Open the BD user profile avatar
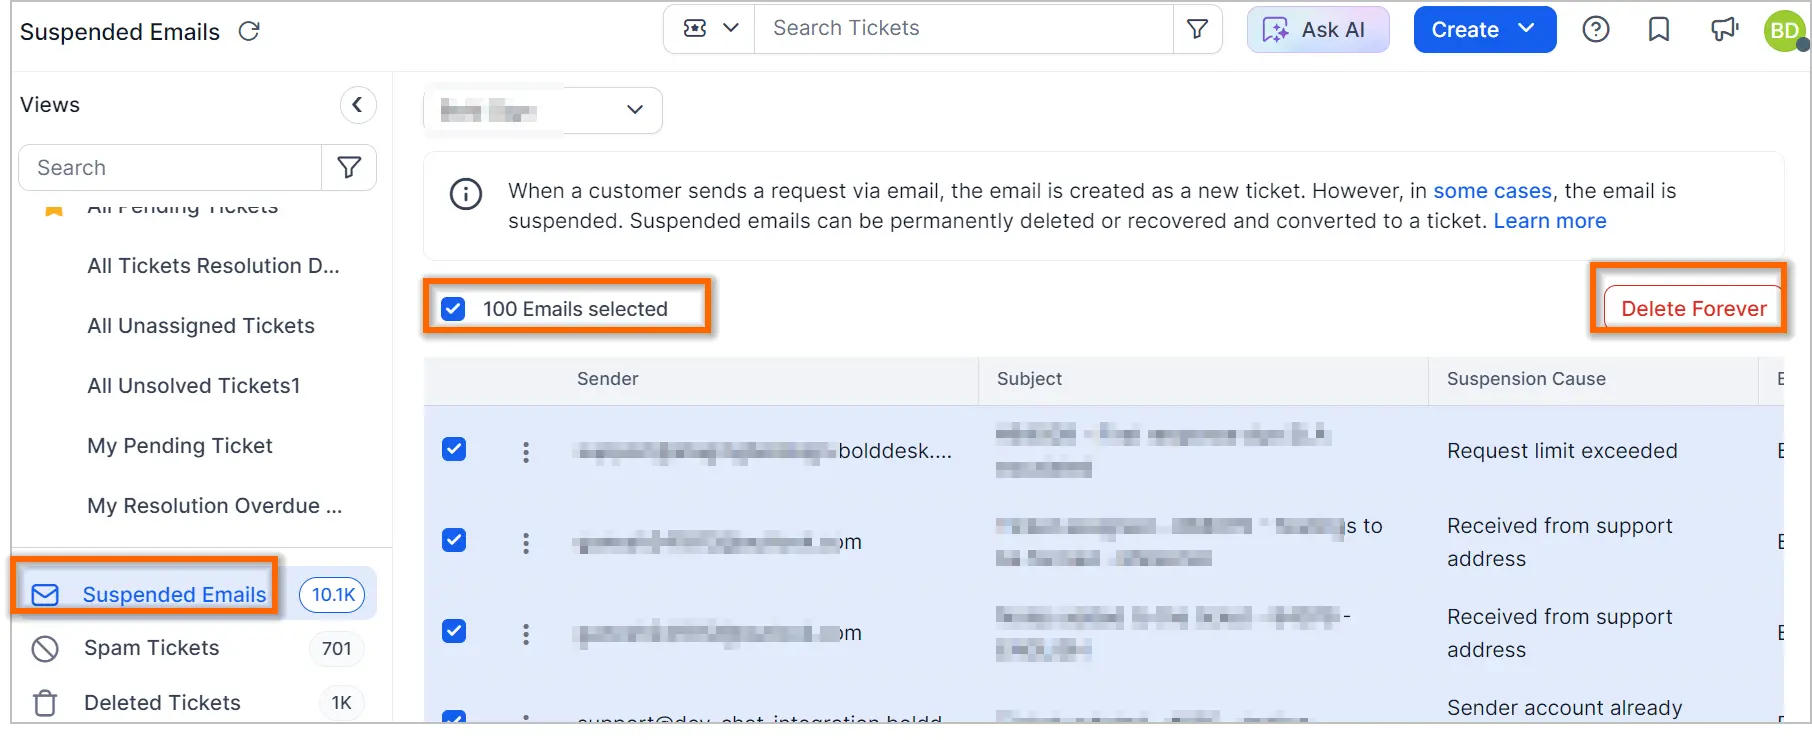The width and height of the screenshot is (1812, 740). pyautogui.click(x=1784, y=30)
